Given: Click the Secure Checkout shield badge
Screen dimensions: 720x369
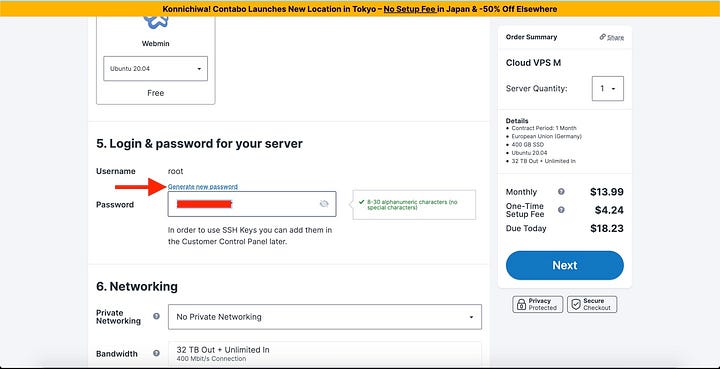Looking at the screenshot, I should [592, 304].
